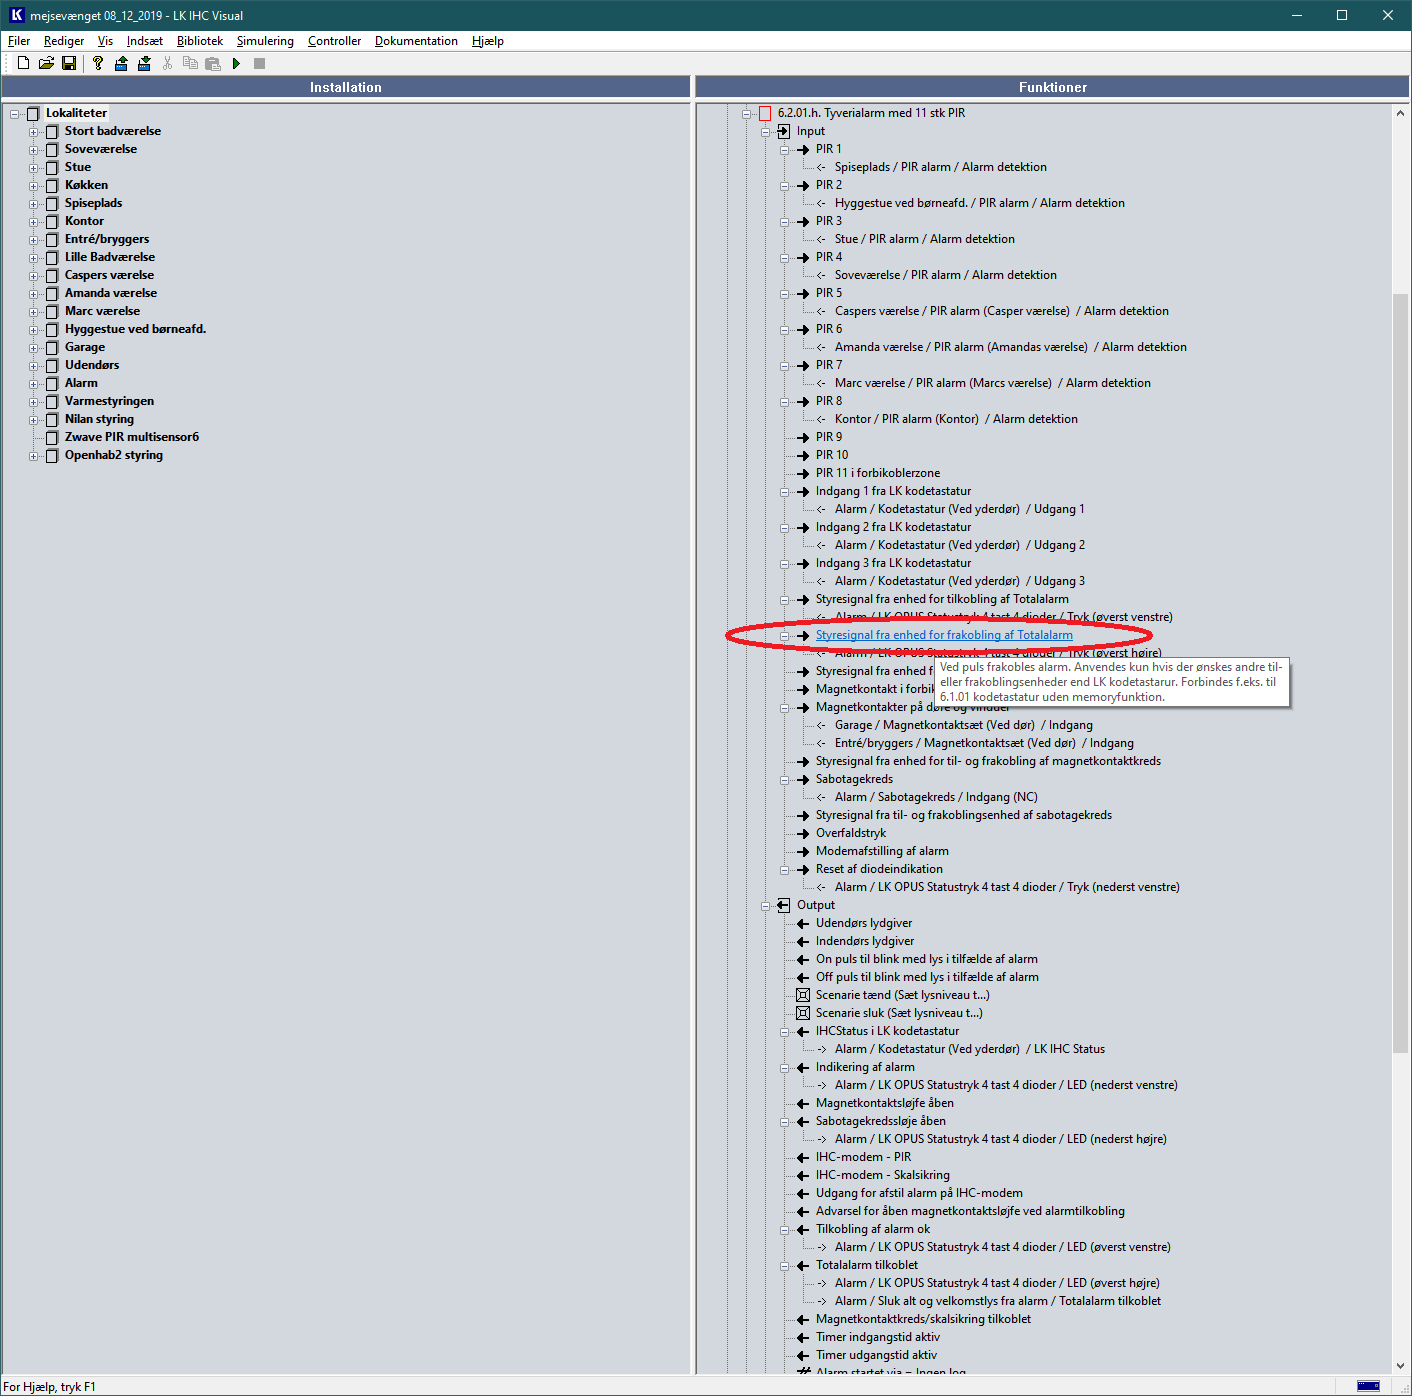
Task: Expand the Varmestyringen tree node
Action: pos(33,401)
